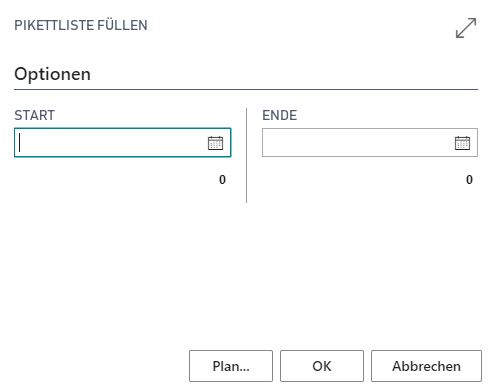Open the ENDE date calendar picker

coord(462,143)
